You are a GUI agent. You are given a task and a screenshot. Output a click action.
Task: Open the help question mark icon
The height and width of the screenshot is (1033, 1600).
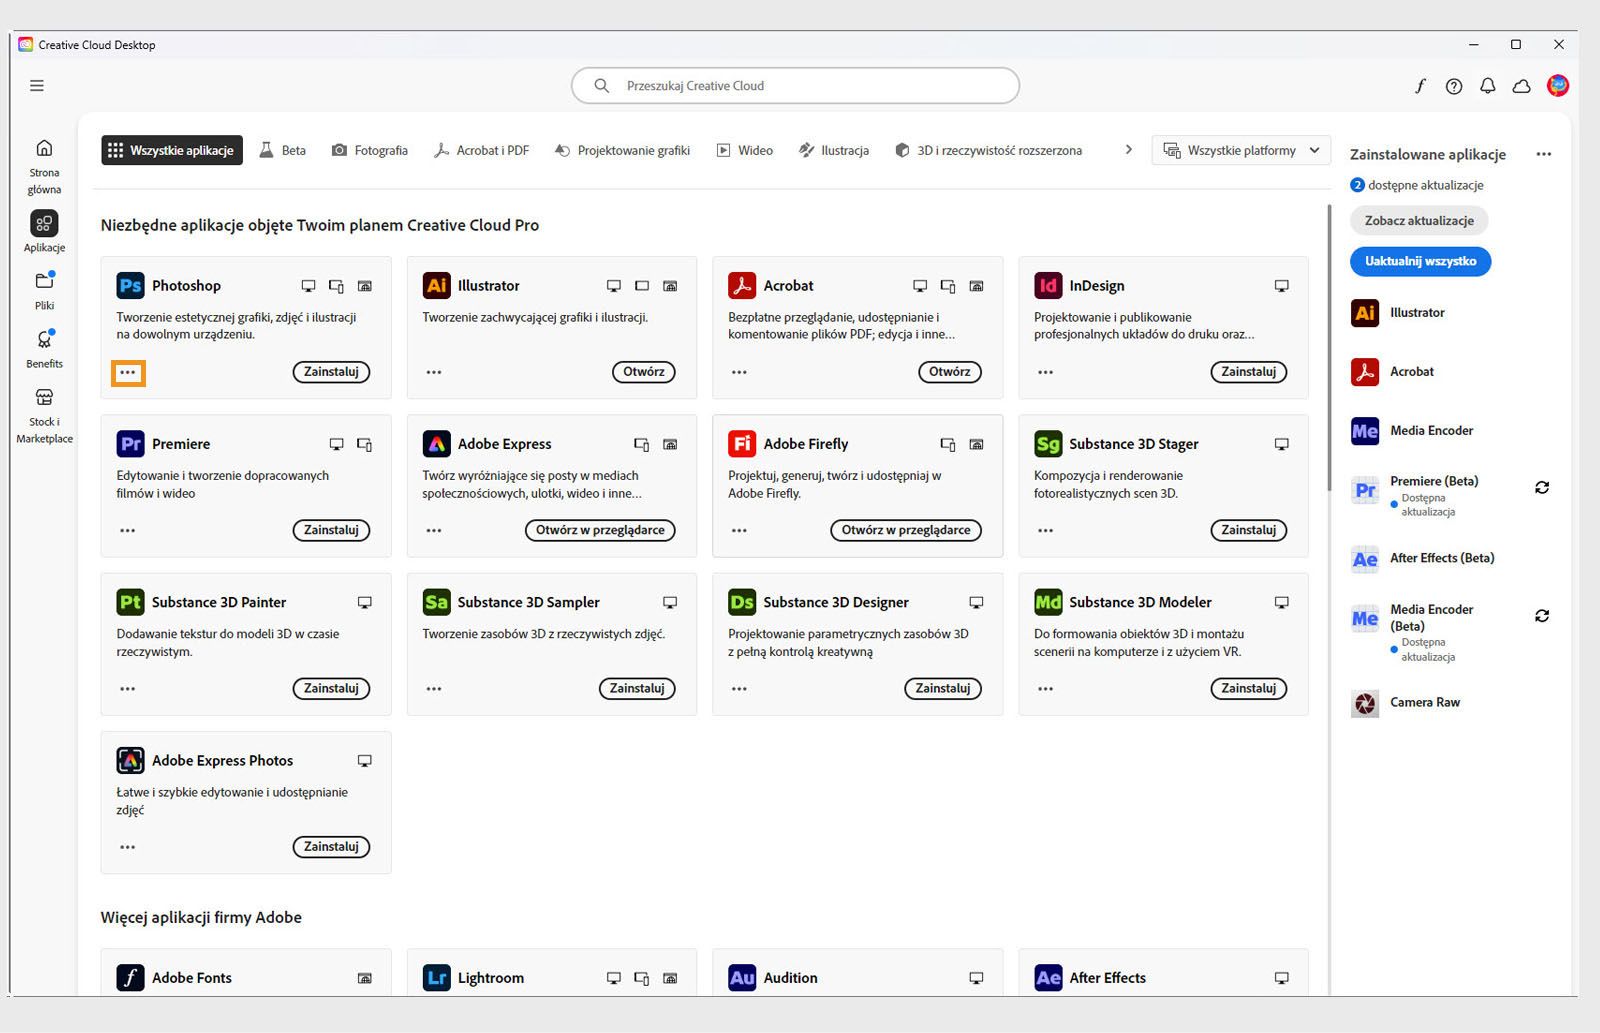click(1454, 86)
